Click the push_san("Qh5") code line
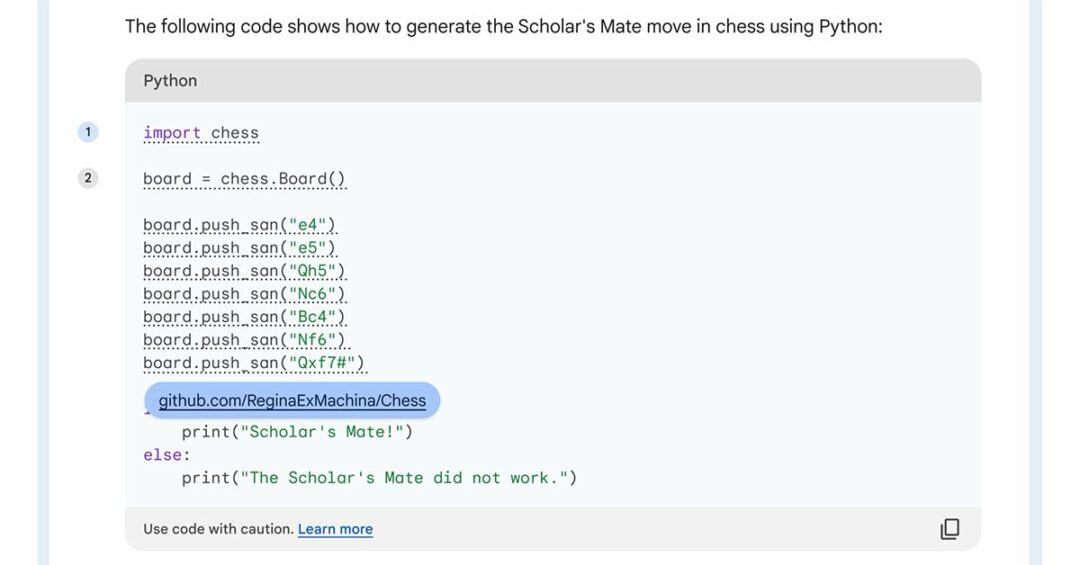Viewport: 1080px width, 565px height. (244, 271)
